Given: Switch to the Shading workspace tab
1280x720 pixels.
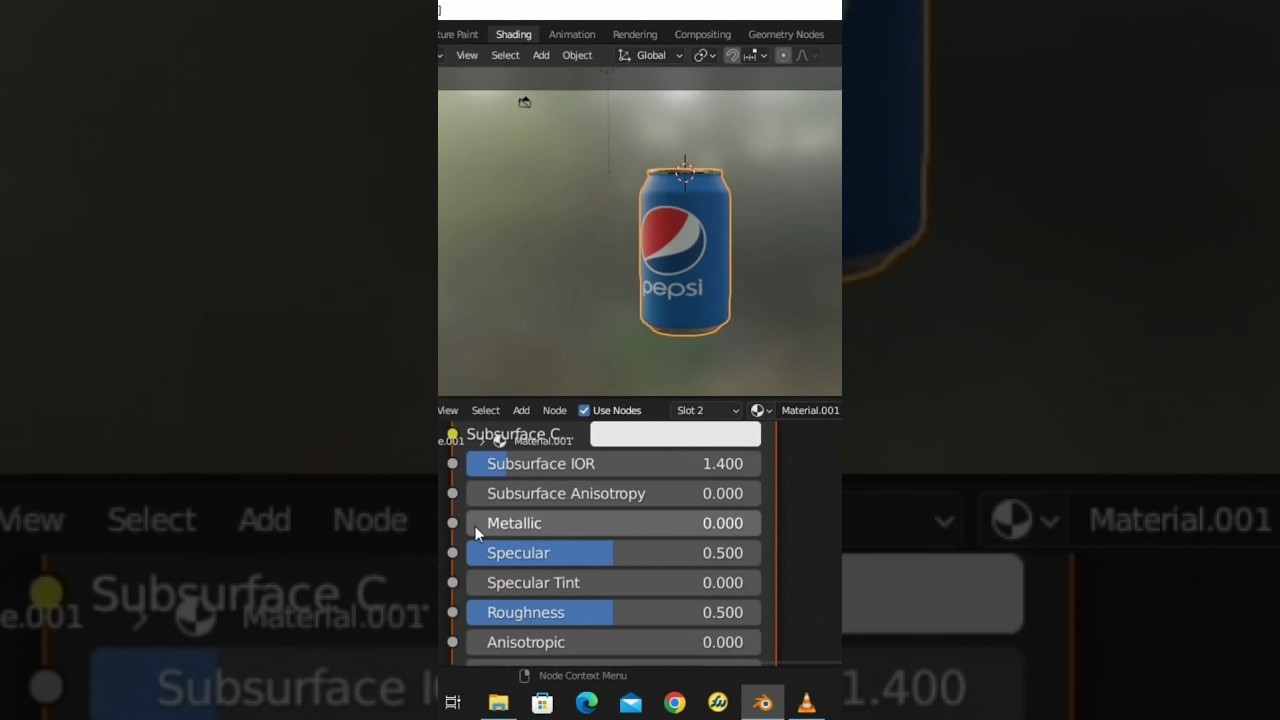Looking at the screenshot, I should pos(514,34).
